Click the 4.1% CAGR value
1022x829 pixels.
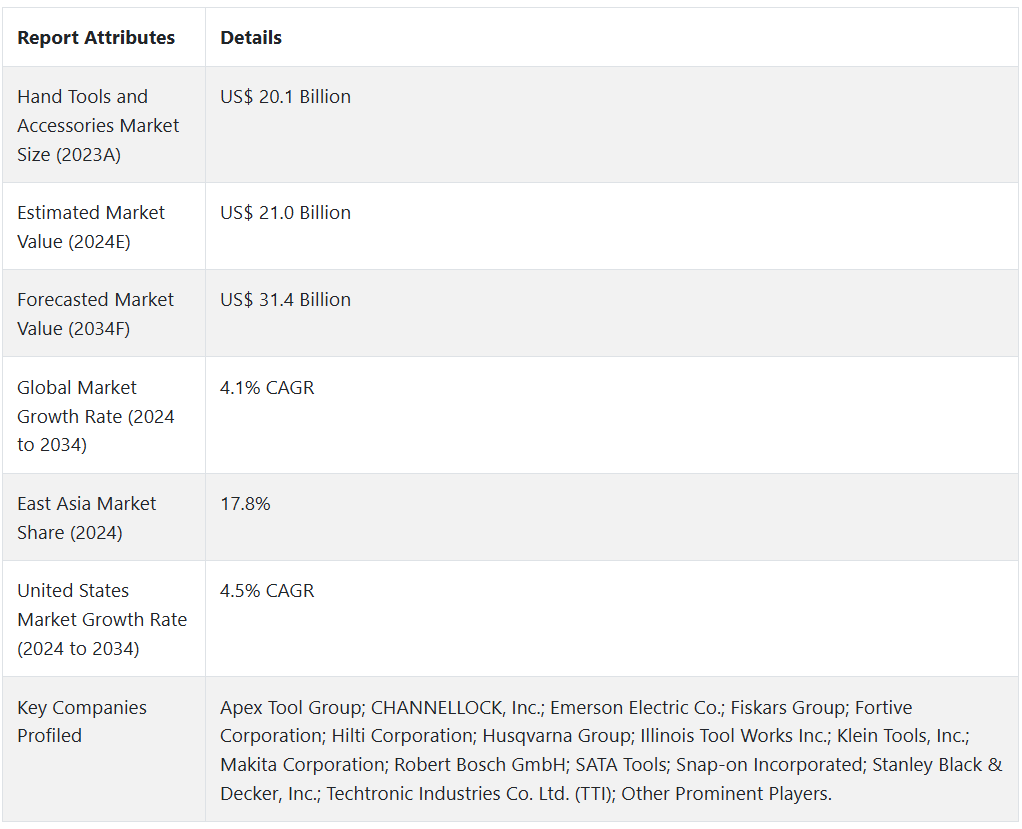267,388
